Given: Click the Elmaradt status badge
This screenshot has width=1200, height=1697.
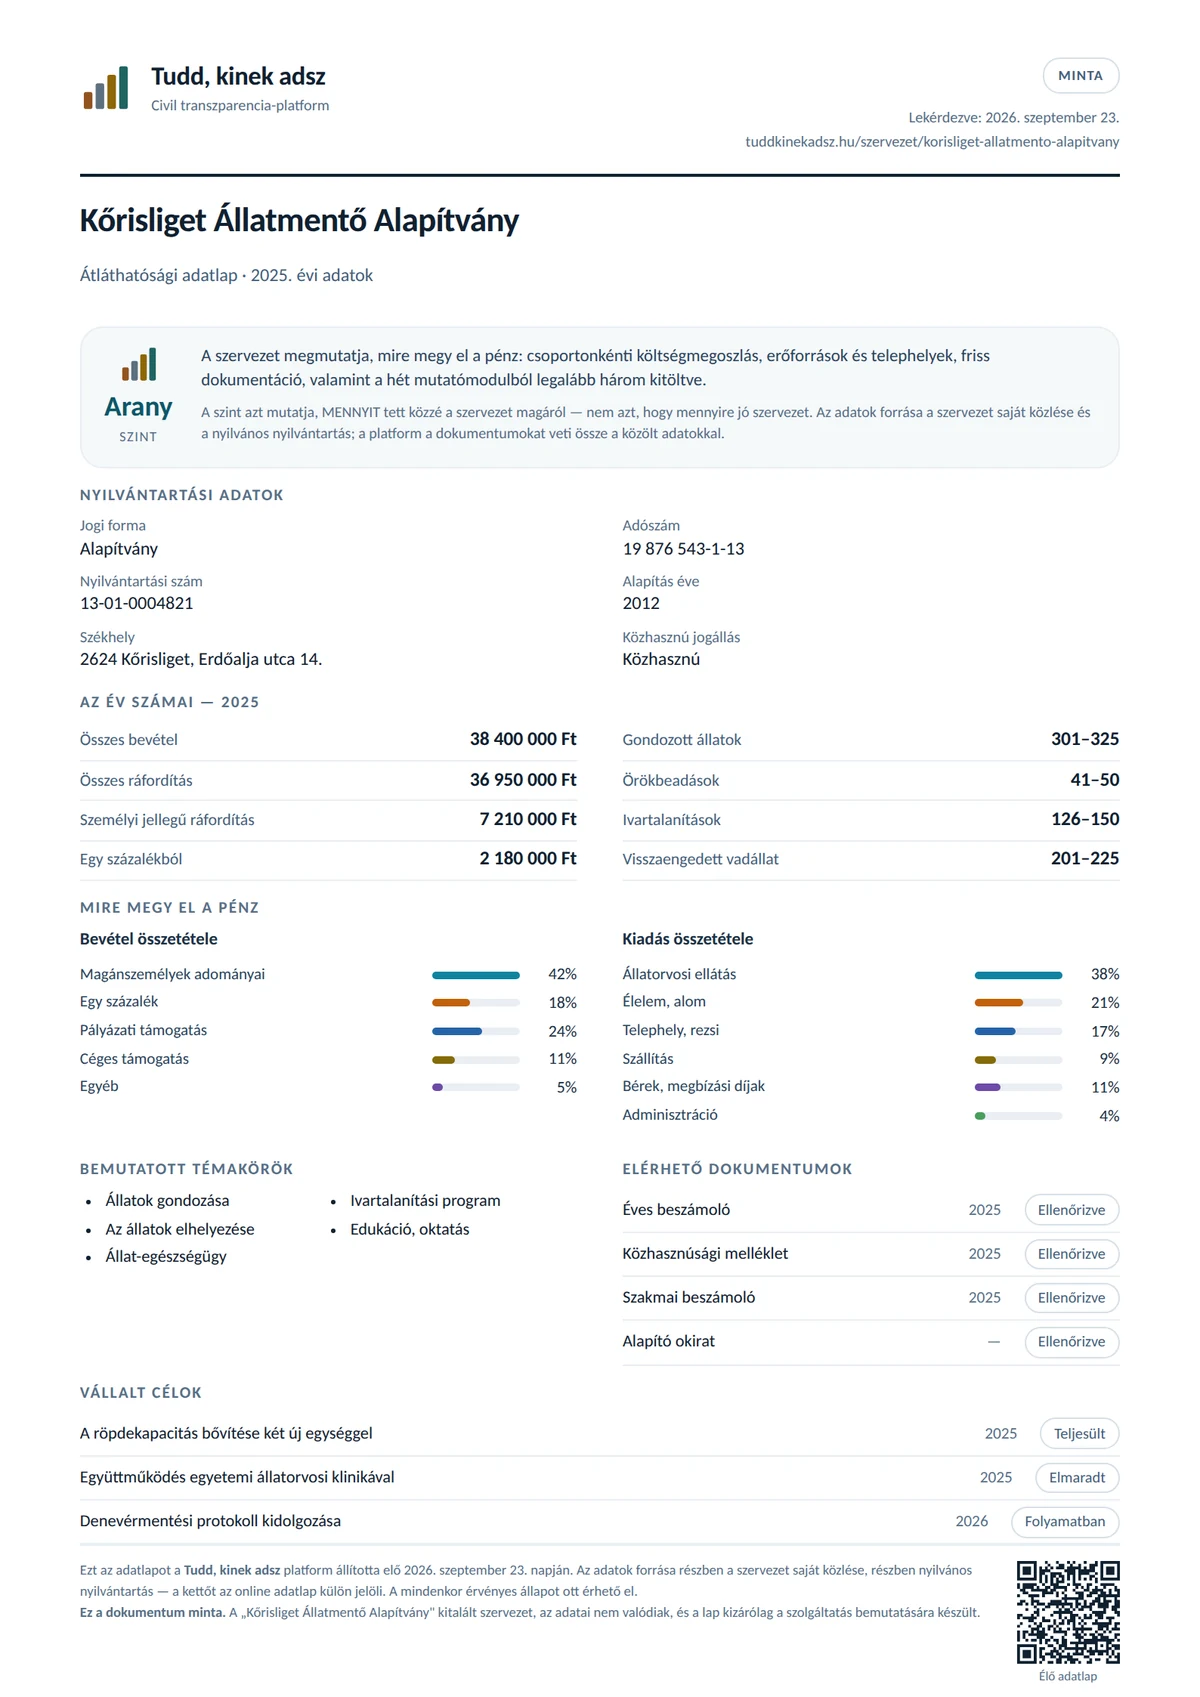Looking at the screenshot, I should click(1077, 1478).
